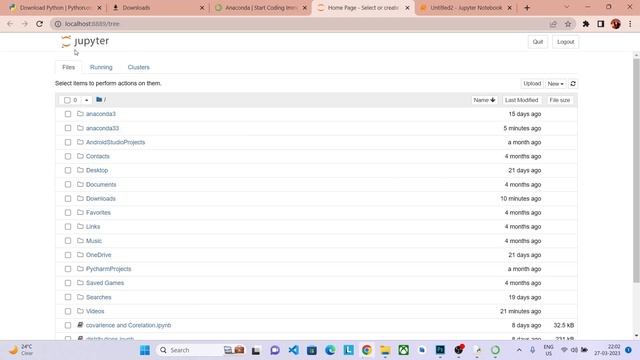The width and height of the screenshot is (640, 360).
Task: Open the PycharmProjects folder
Action: click(109, 269)
